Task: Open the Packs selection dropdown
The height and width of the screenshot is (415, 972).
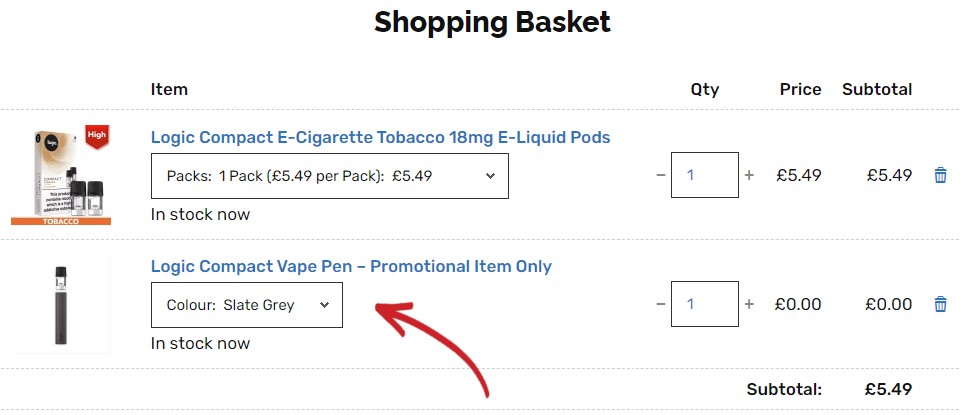Action: pyautogui.click(x=329, y=176)
